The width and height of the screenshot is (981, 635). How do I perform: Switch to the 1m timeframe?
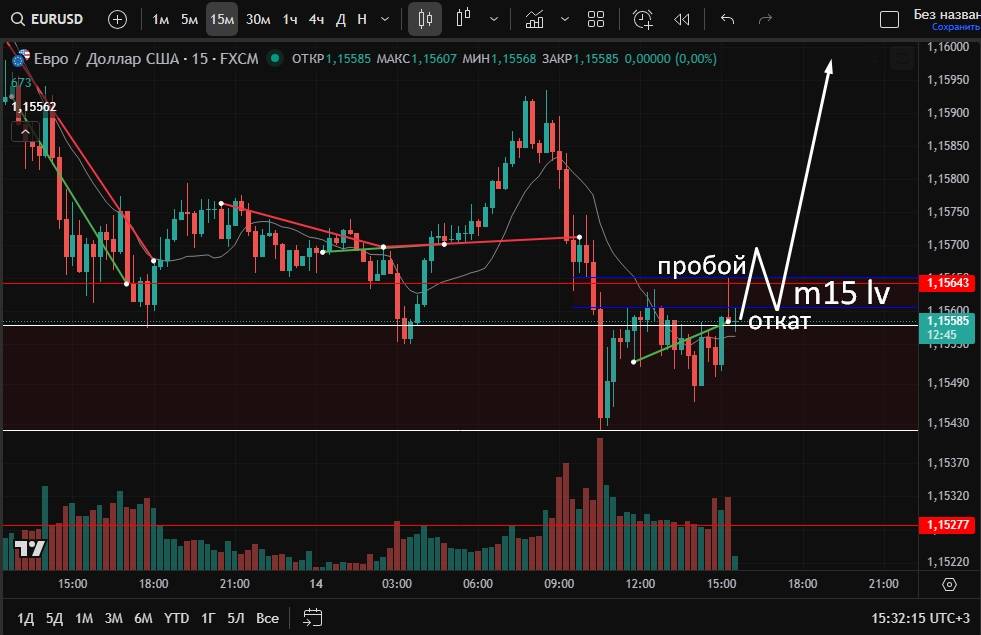coord(160,19)
